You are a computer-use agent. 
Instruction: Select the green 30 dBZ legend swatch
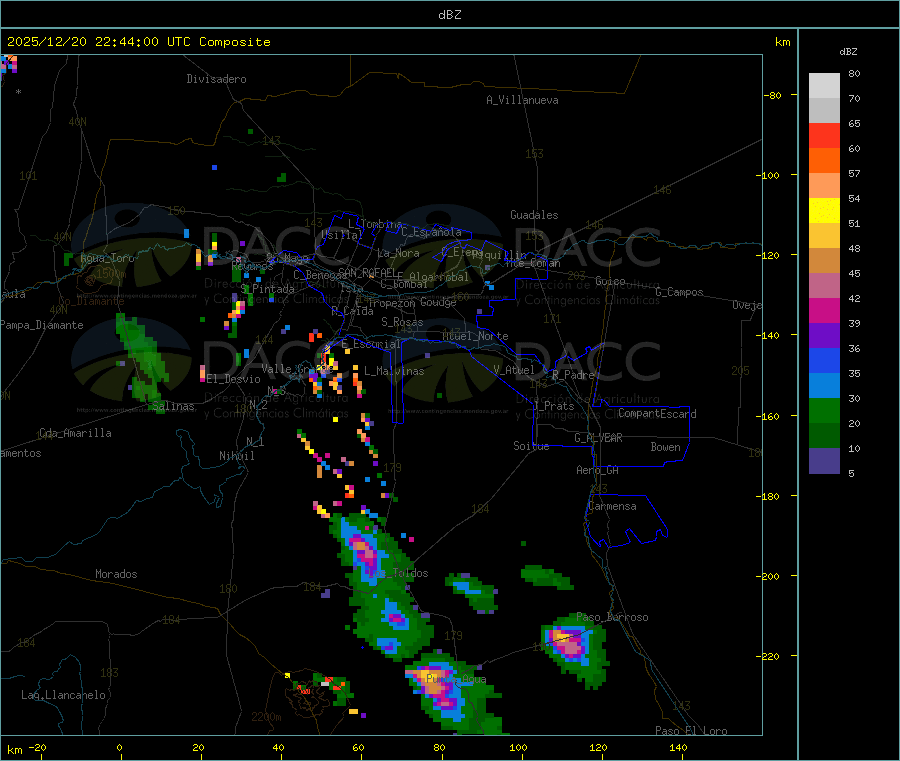tap(824, 411)
